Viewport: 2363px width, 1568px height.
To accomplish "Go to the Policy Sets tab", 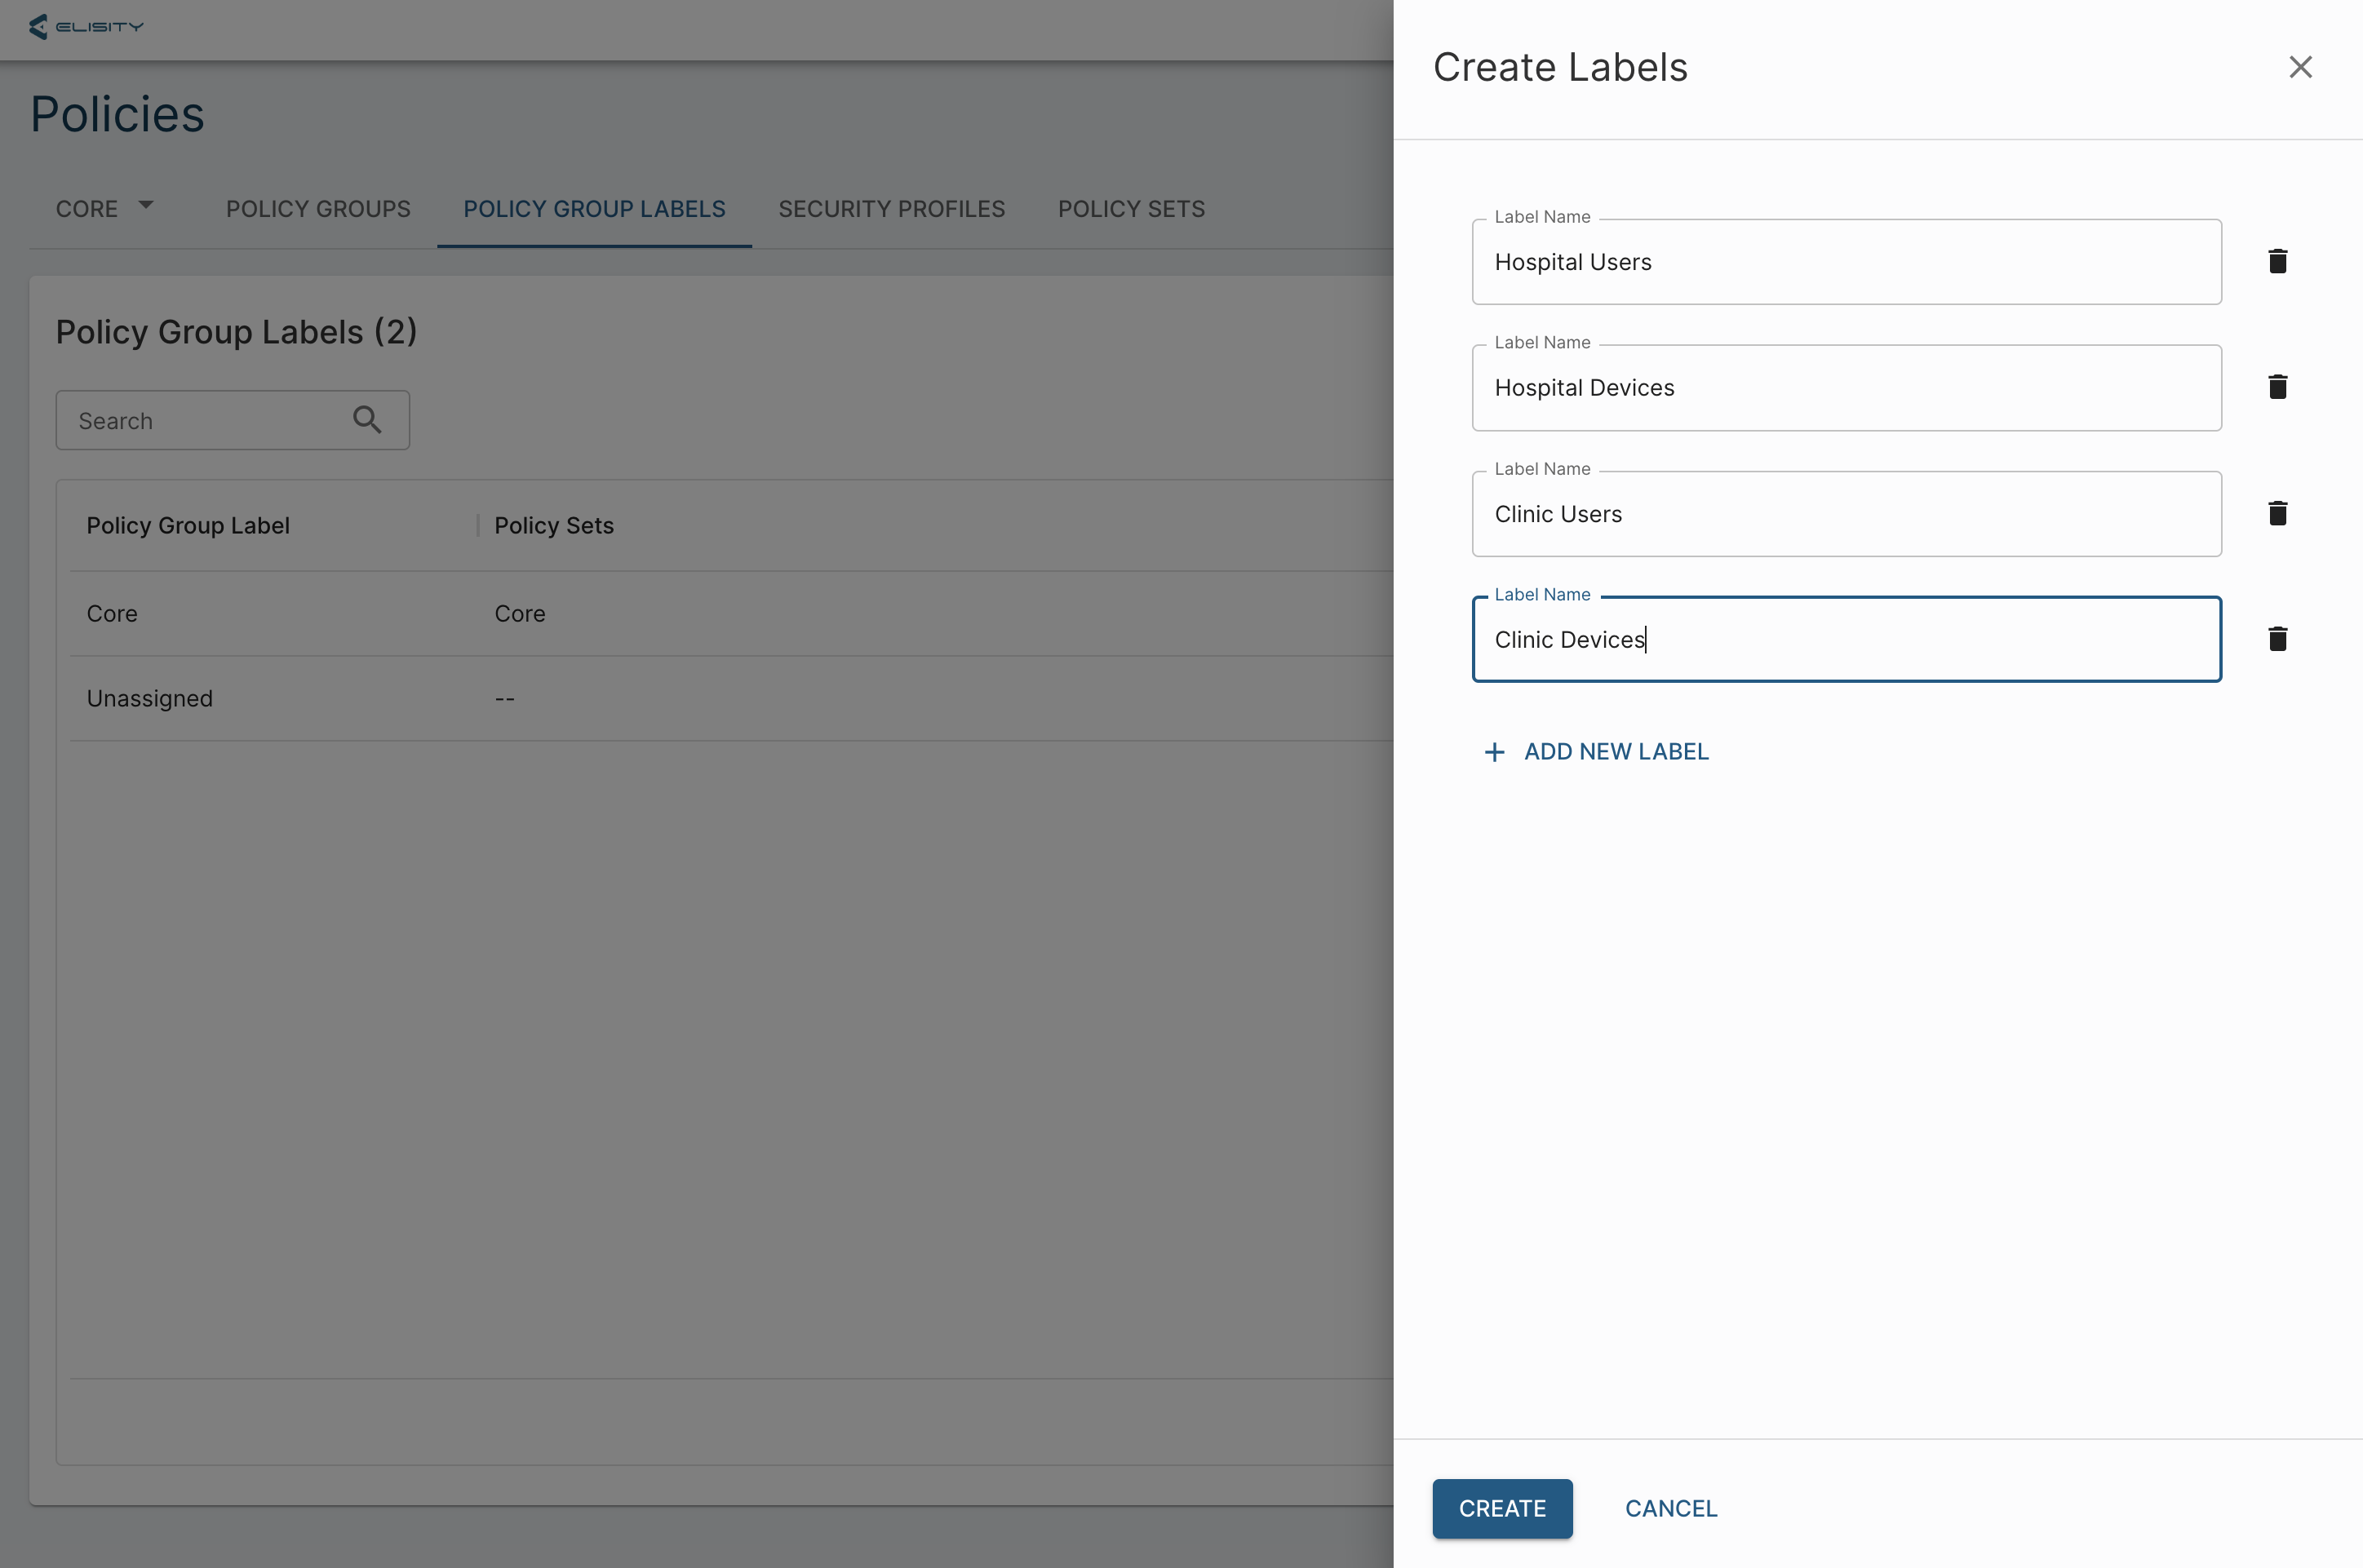I will pos(1131,209).
